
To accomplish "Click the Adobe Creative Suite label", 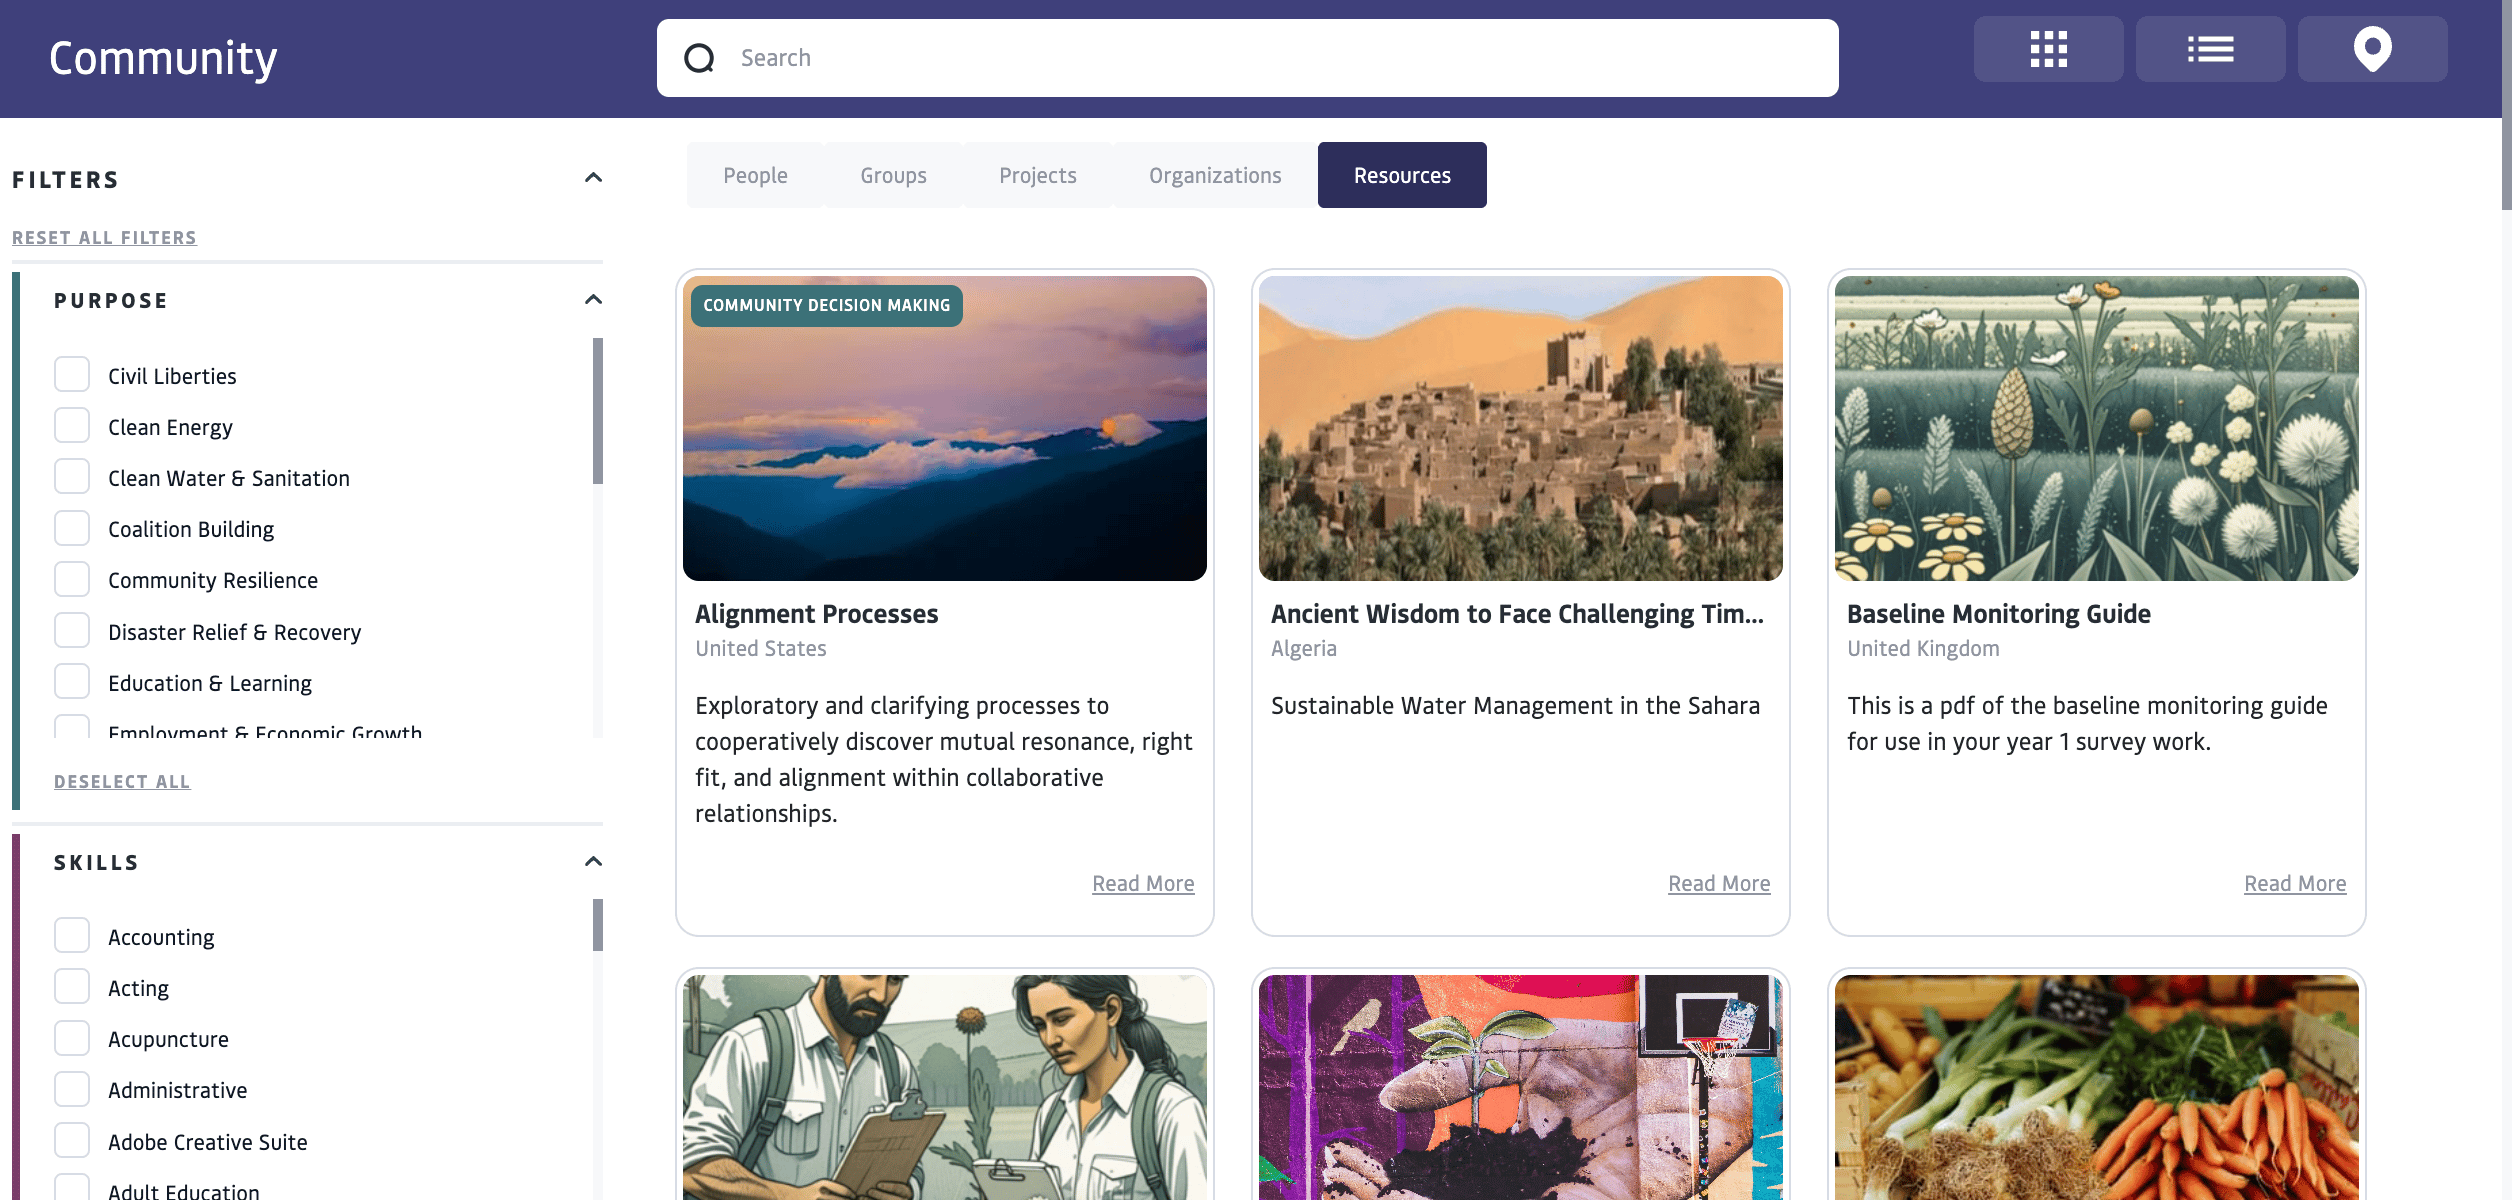I will point(208,1142).
